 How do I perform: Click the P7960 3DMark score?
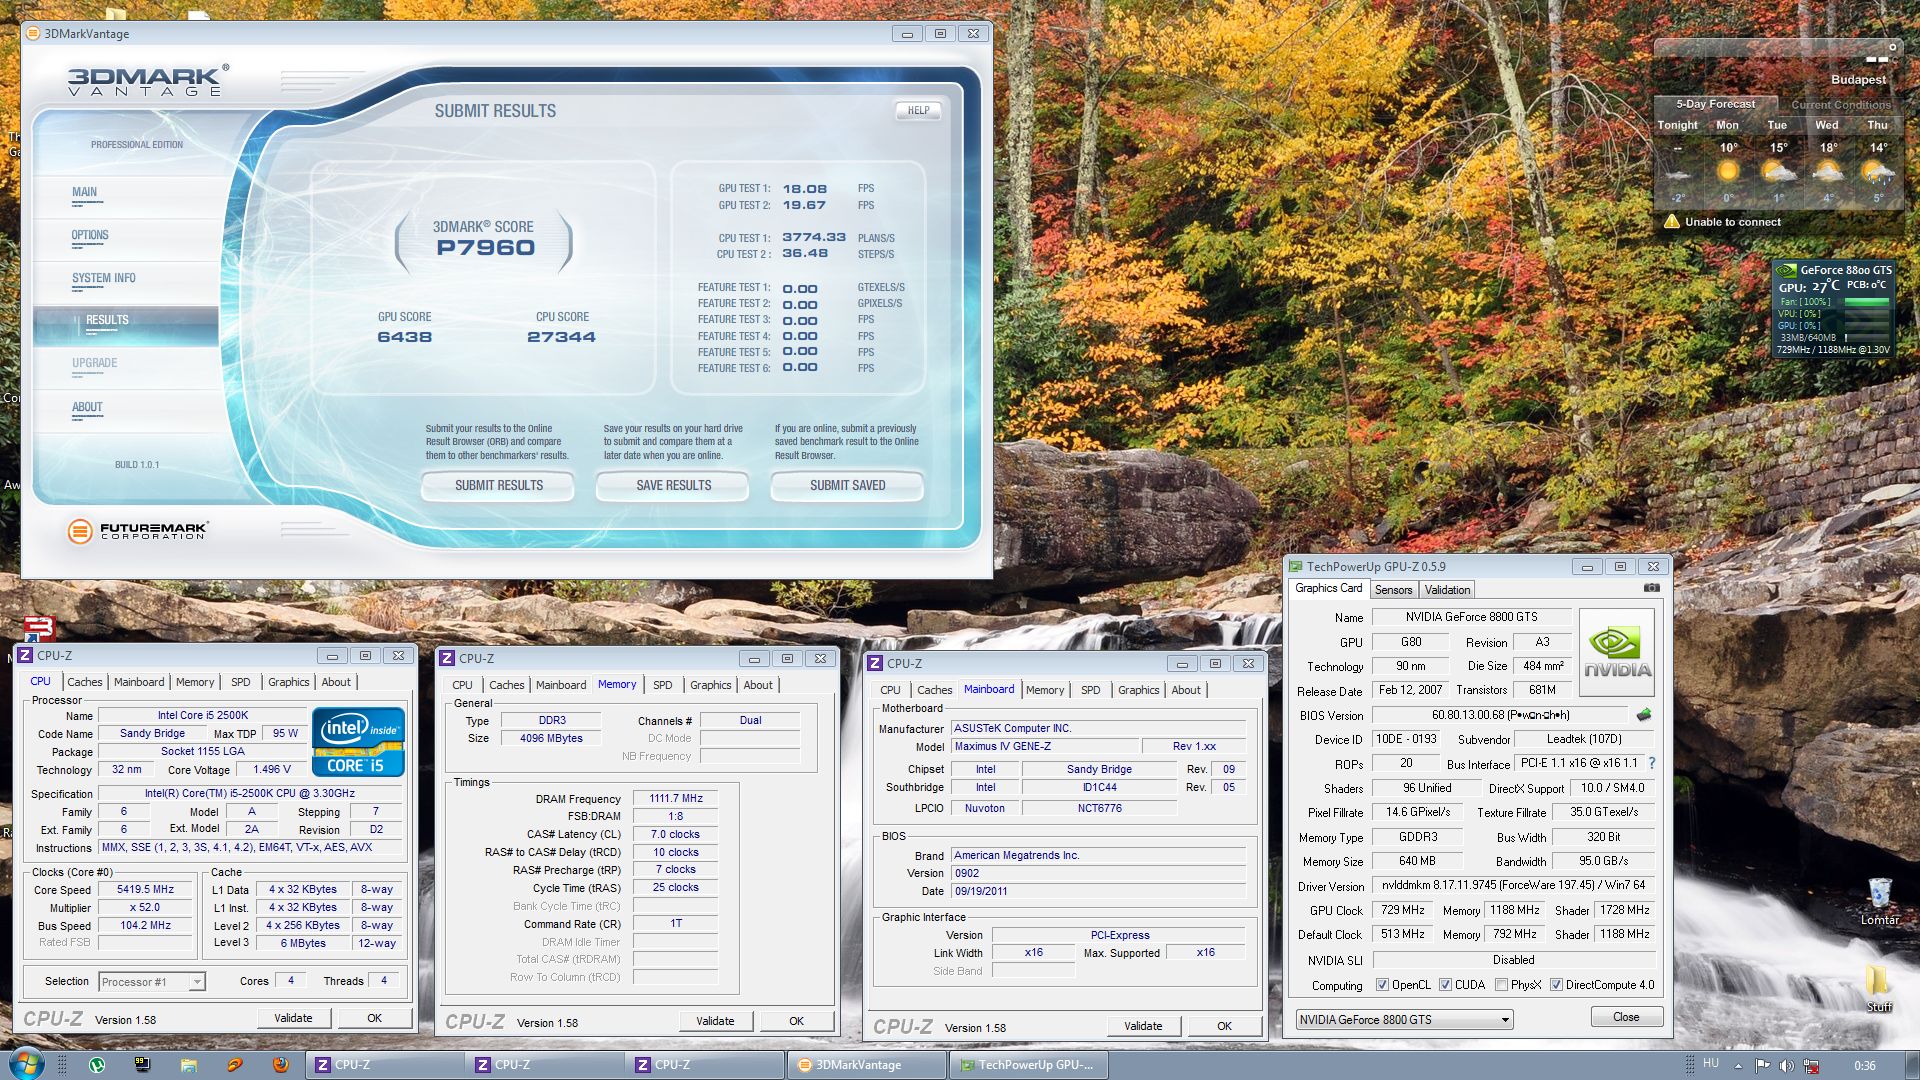coord(485,248)
